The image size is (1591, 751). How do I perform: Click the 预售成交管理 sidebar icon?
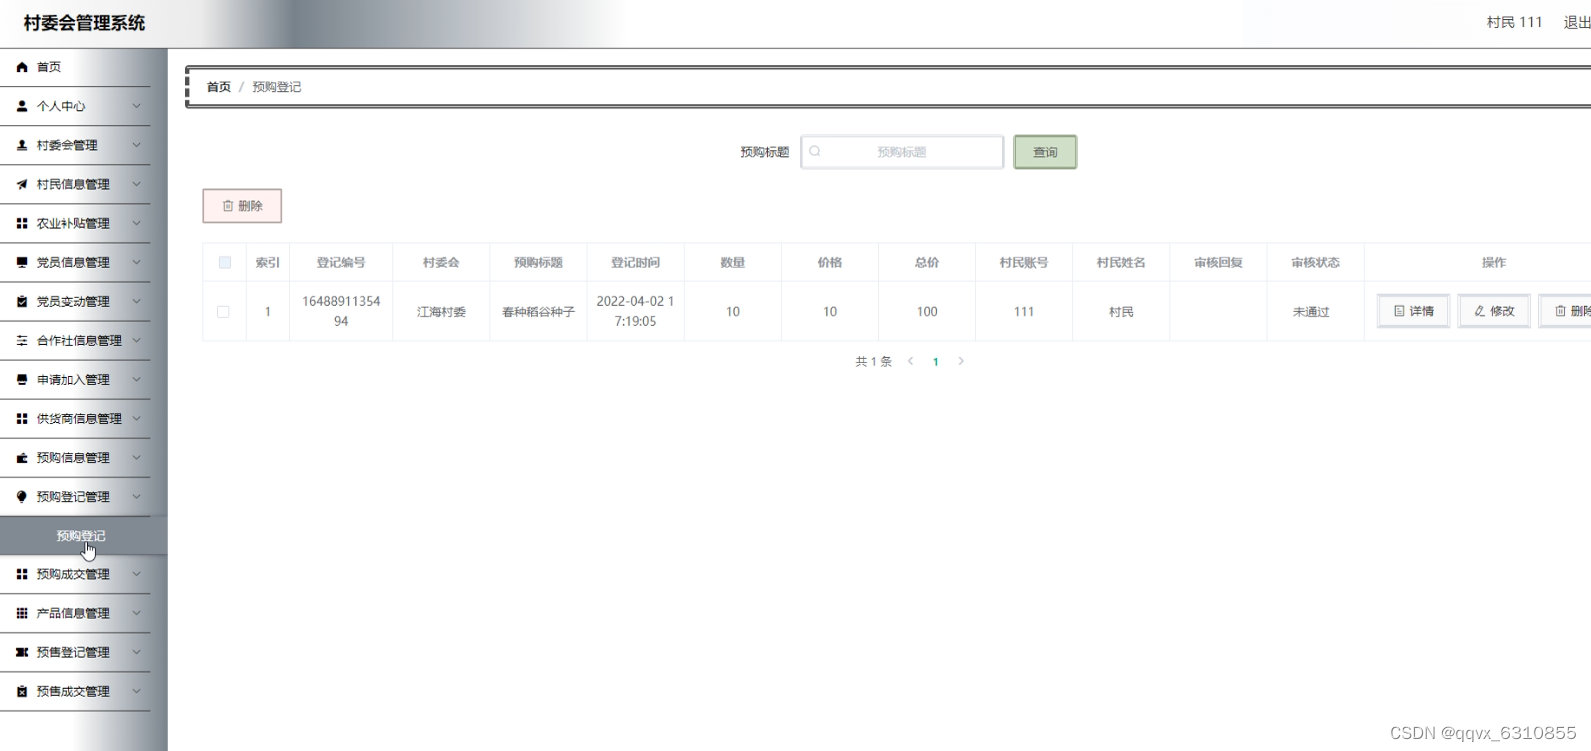[22, 691]
